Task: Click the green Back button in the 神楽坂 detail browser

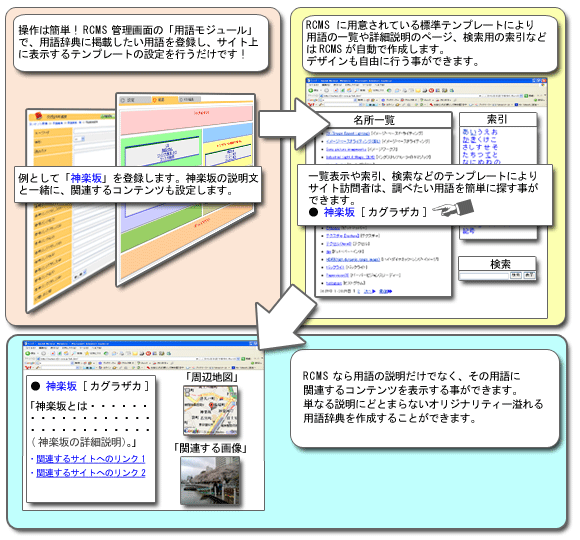Action: tap(28, 354)
